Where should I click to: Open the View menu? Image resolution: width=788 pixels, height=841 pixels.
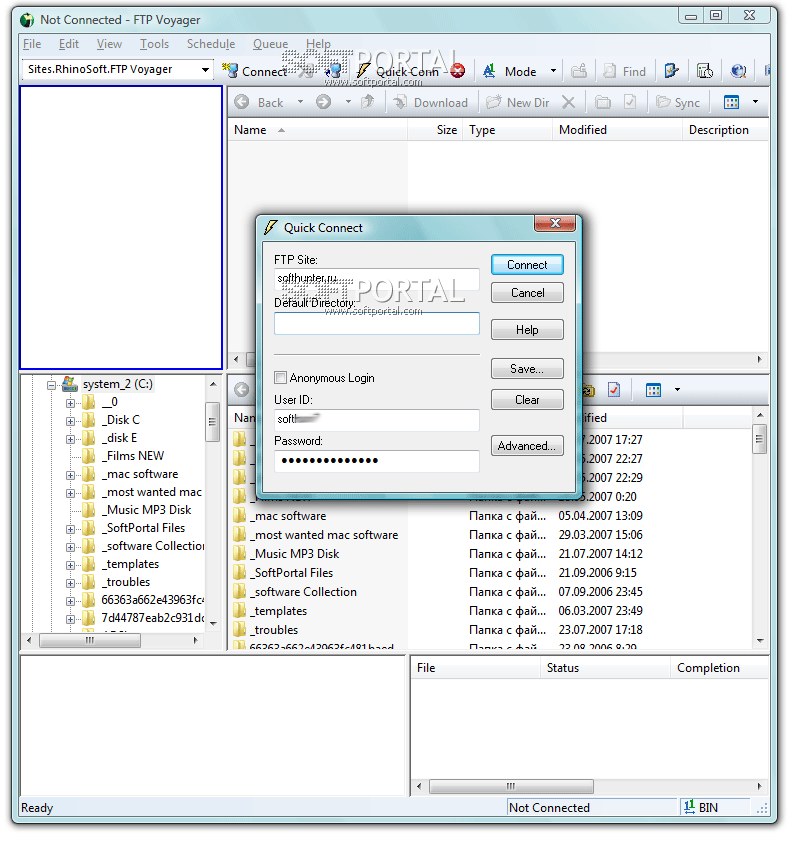coord(109,44)
